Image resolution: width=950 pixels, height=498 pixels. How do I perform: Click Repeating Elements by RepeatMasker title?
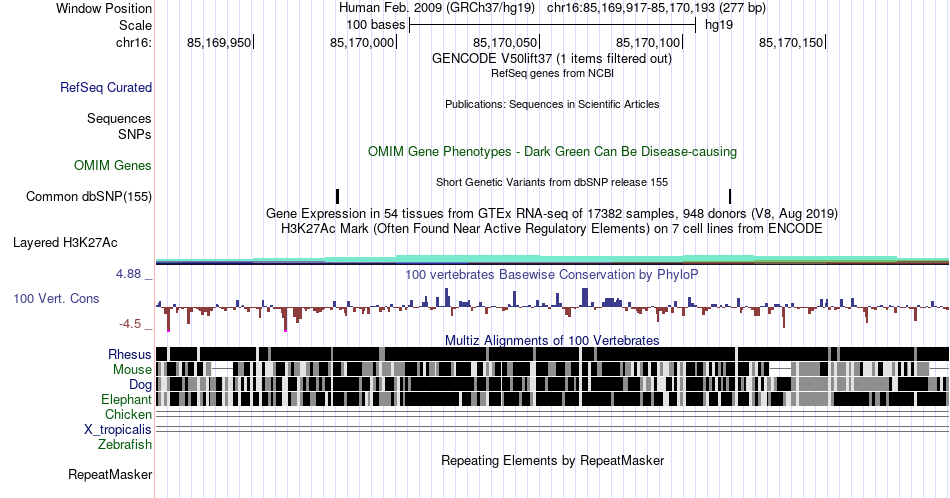click(552, 460)
